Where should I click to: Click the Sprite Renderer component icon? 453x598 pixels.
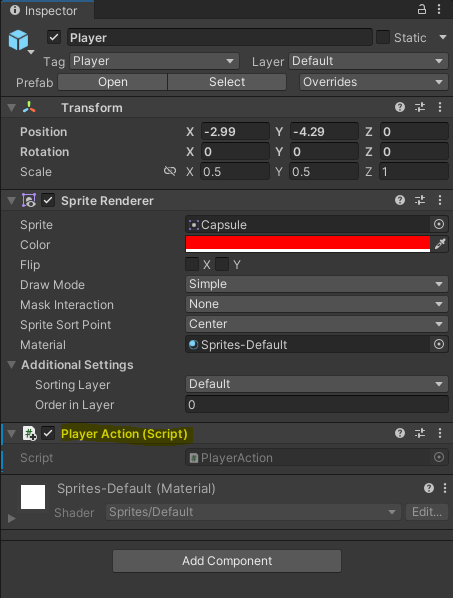(x=29, y=200)
